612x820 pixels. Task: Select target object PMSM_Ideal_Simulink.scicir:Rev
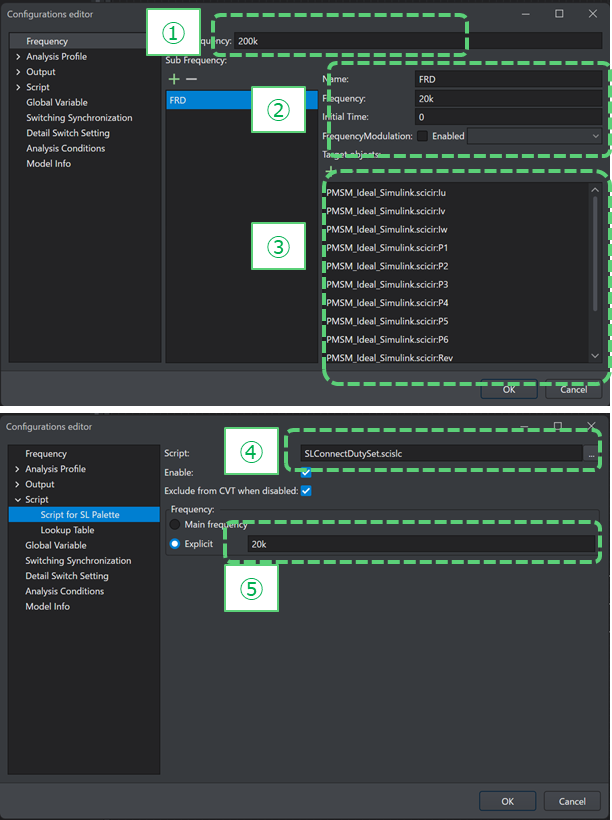tap(390, 358)
